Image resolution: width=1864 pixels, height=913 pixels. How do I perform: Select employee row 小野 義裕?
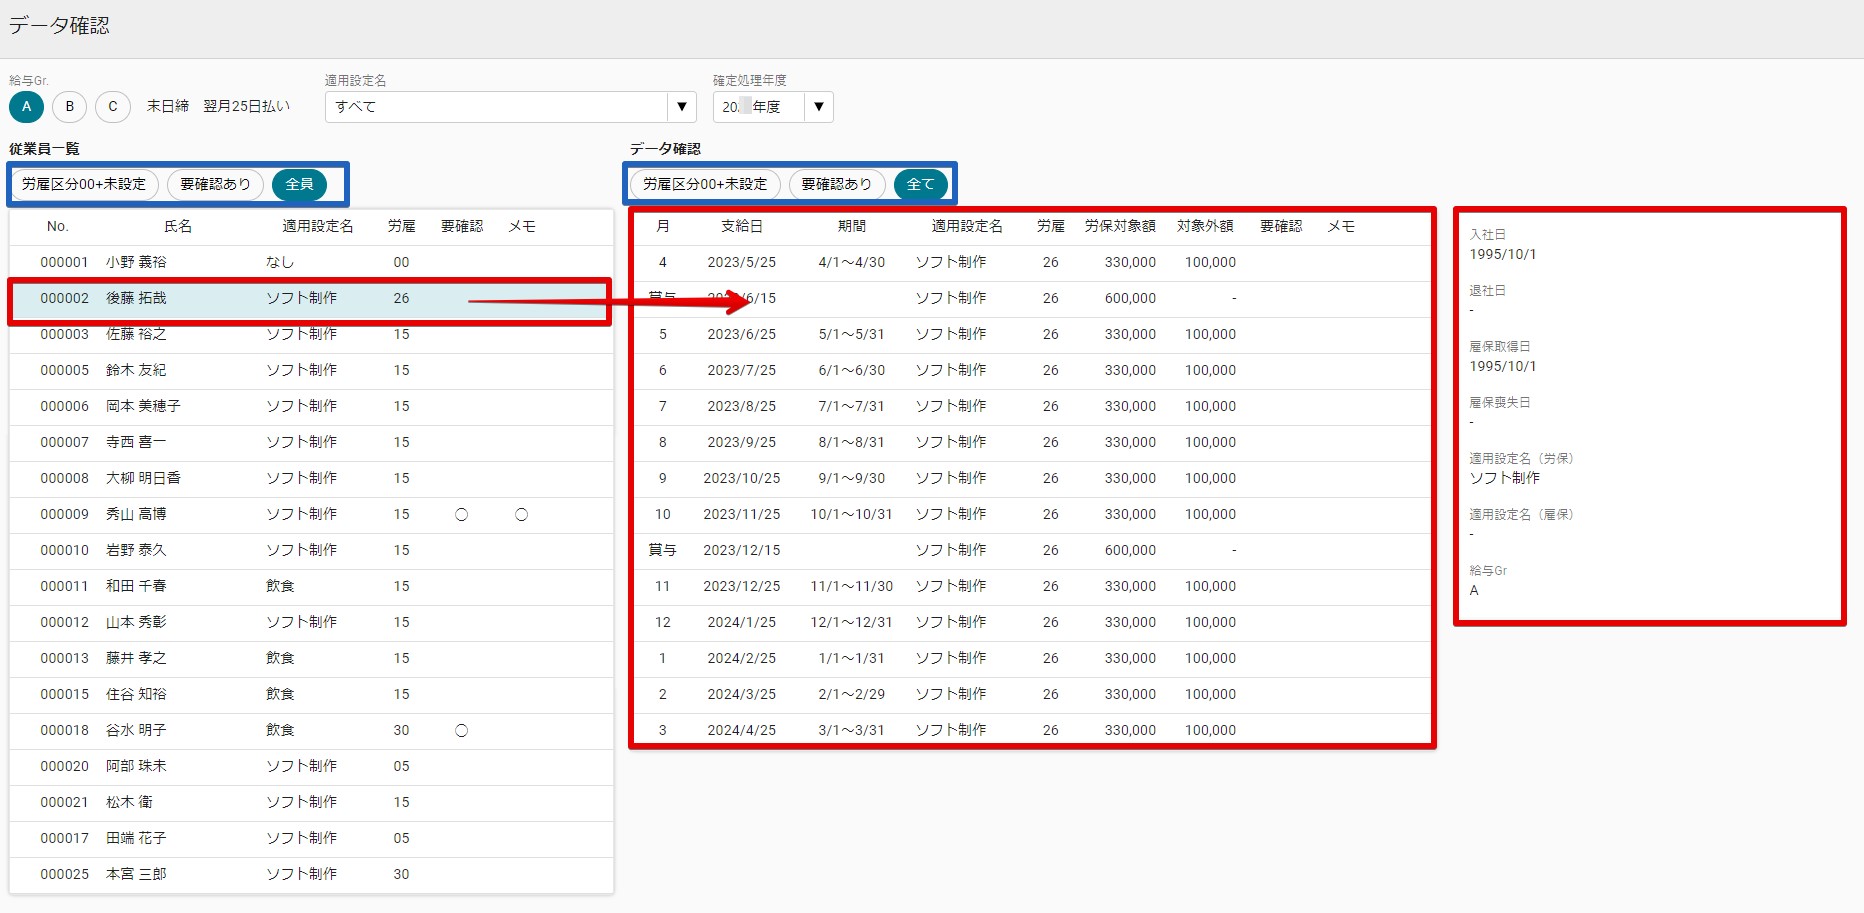(311, 262)
